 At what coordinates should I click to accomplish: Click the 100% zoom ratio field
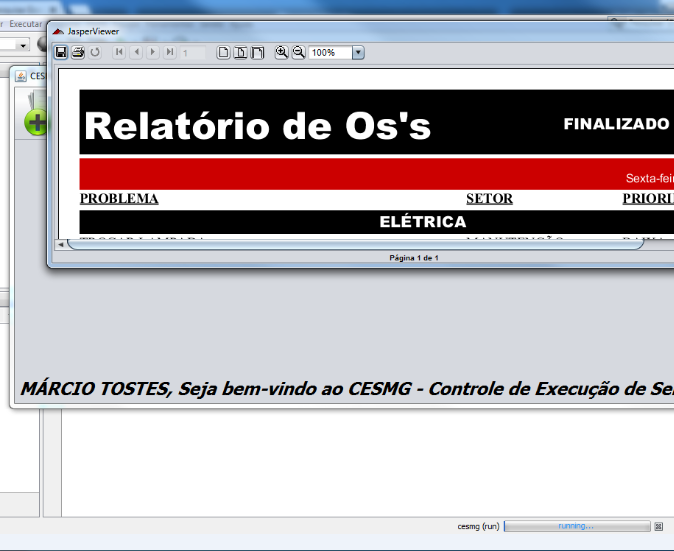point(330,53)
